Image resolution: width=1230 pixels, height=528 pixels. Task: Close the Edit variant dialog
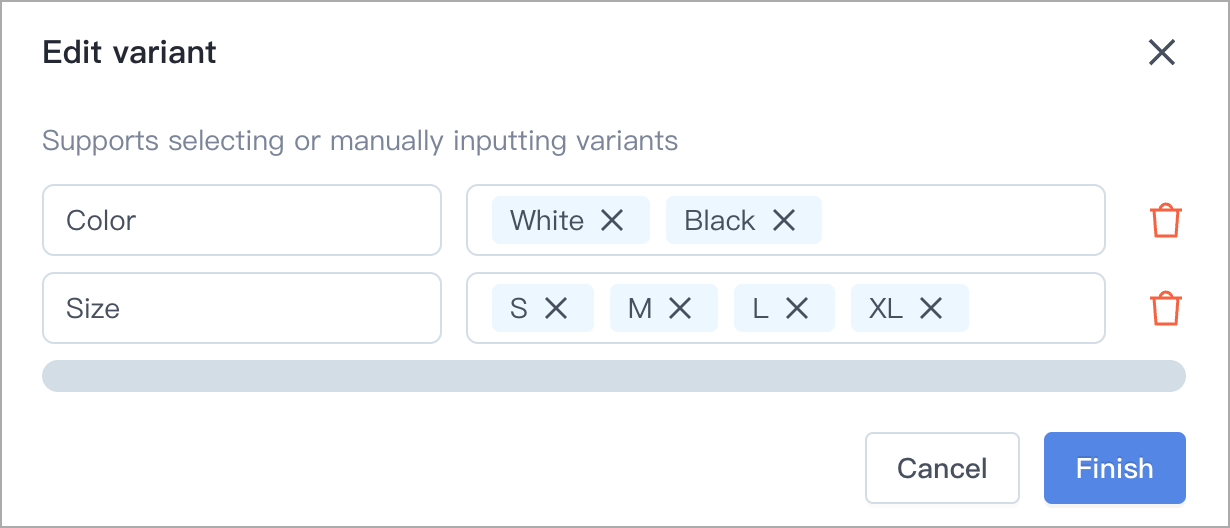tap(1161, 52)
